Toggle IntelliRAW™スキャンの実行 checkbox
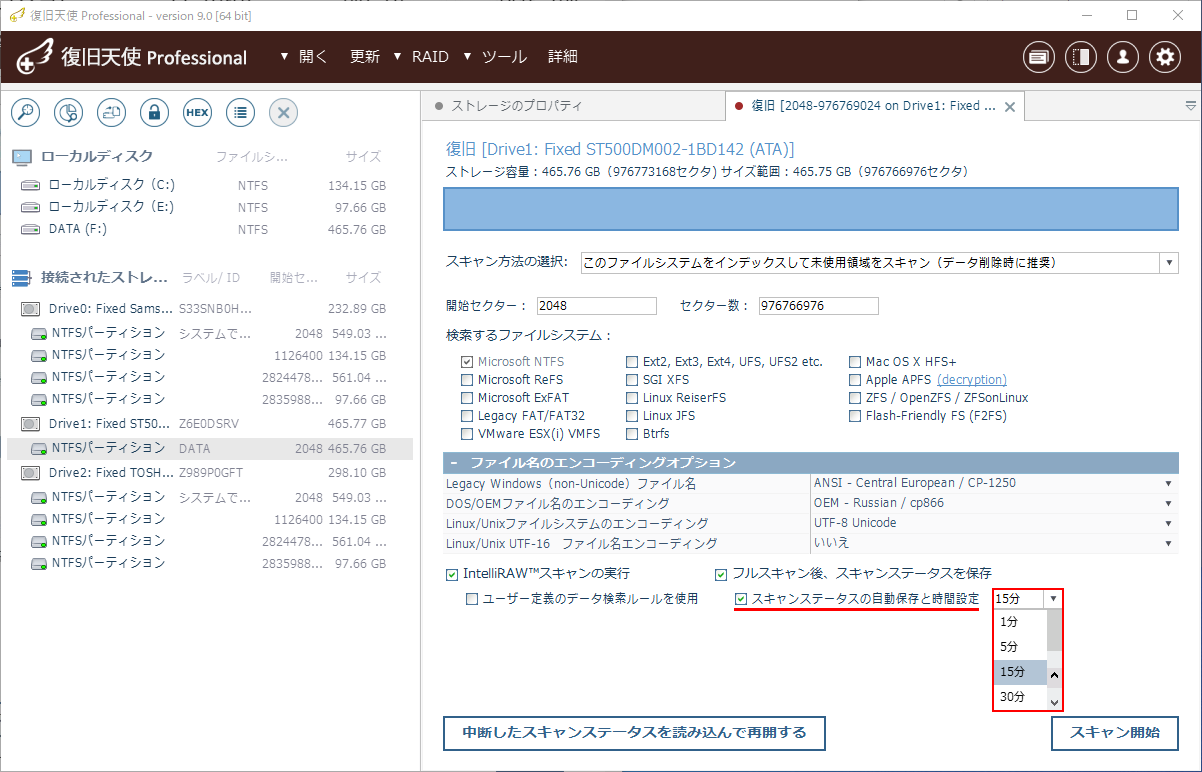 pyautogui.click(x=452, y=574)
